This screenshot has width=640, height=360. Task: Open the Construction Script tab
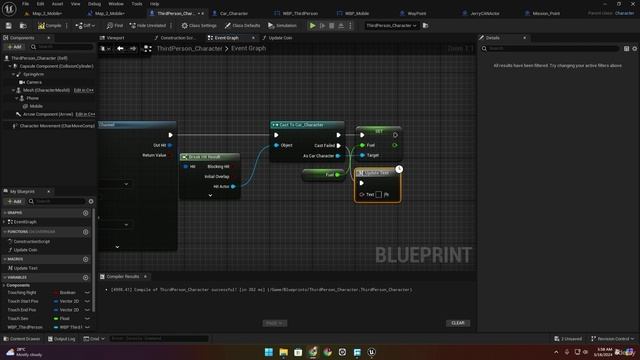pos(178,38)
